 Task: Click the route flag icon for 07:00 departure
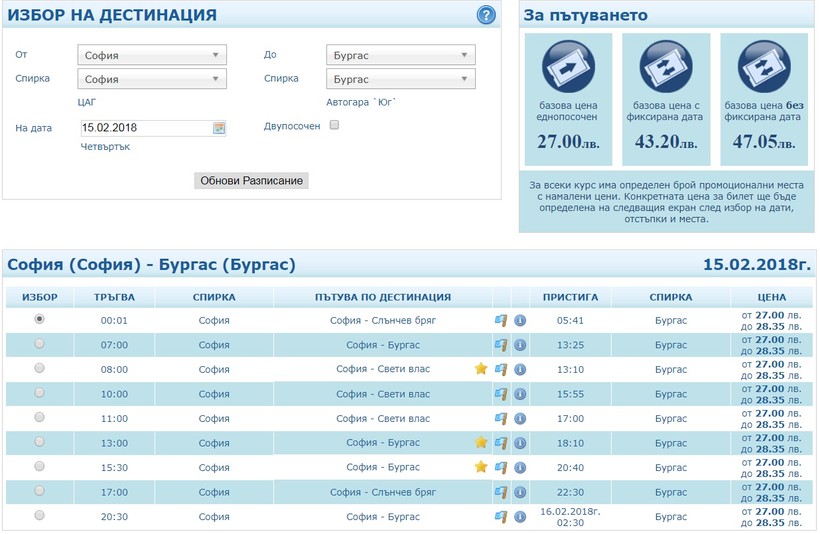501,345
